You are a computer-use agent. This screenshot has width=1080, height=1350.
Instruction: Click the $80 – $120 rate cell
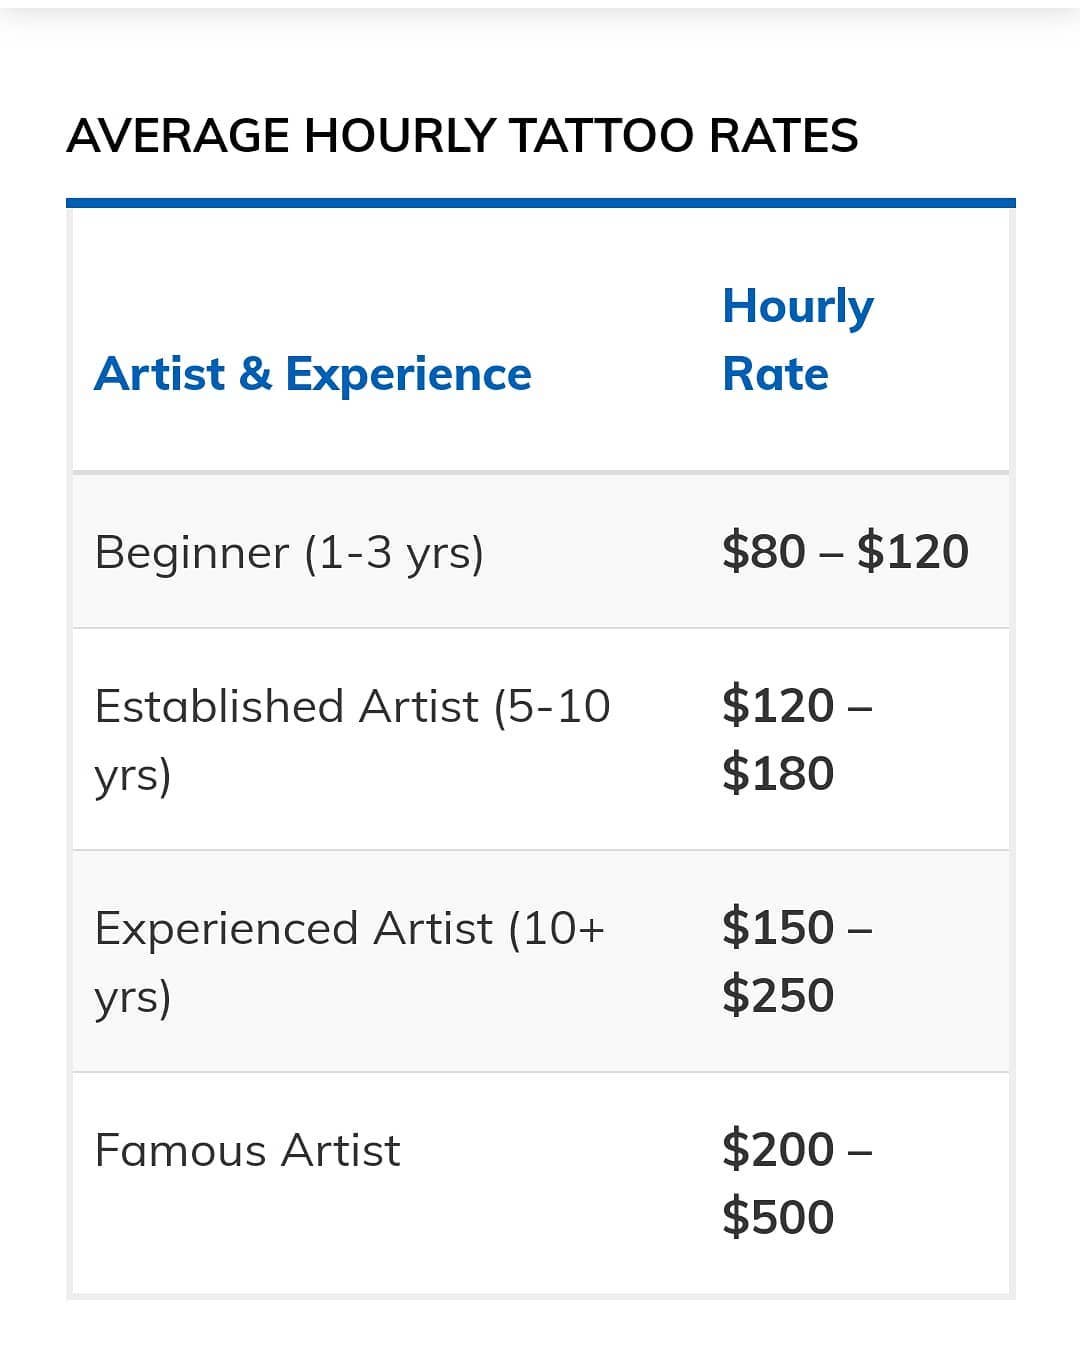(x=845, y=552)
